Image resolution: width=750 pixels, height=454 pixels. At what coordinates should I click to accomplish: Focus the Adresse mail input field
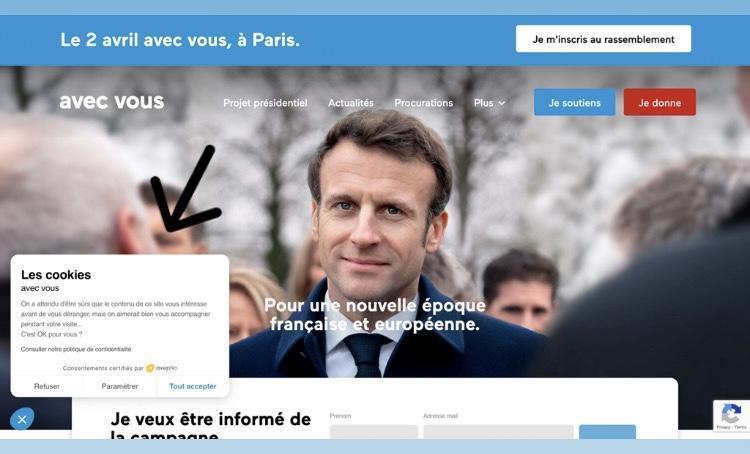498,432
